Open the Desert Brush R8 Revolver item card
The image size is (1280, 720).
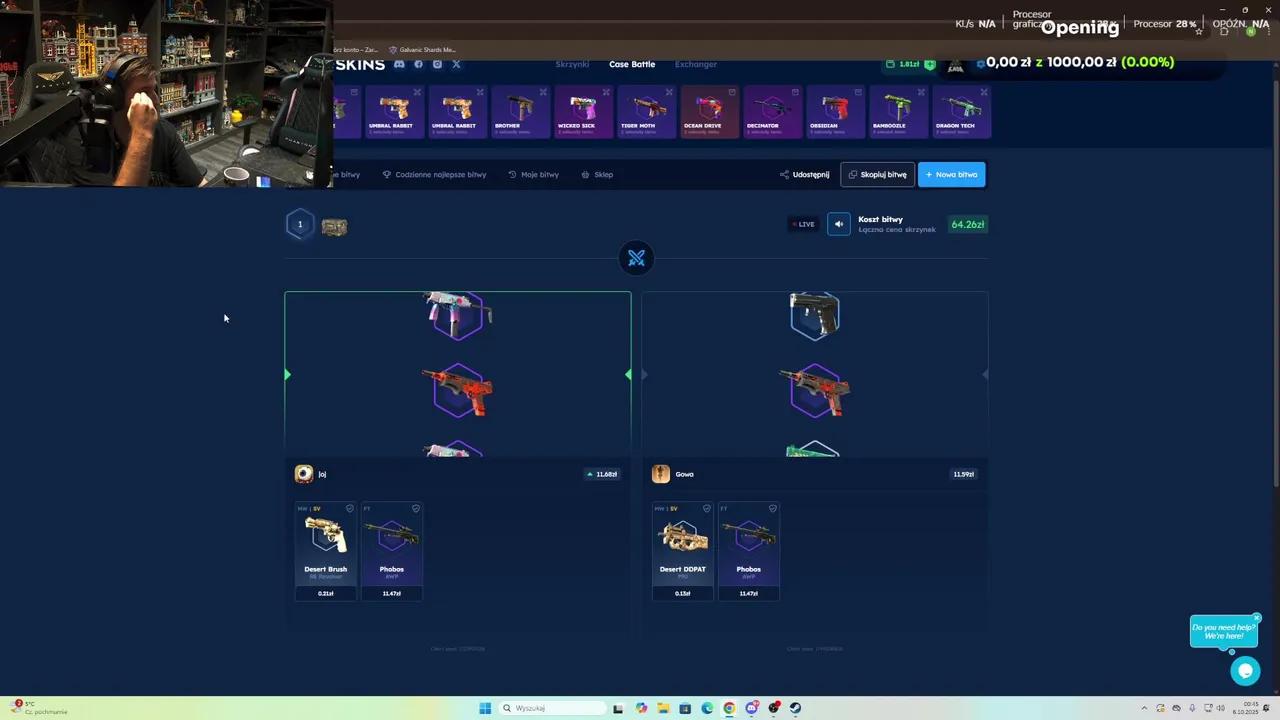click(x=326, y=552)
